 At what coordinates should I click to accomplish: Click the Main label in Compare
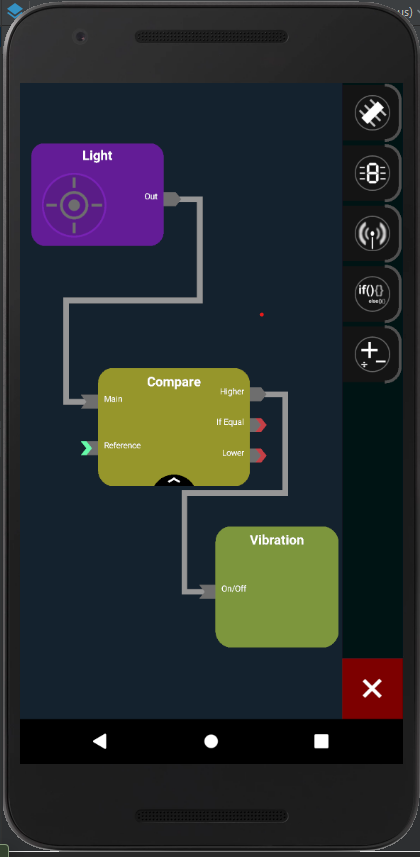(113, 399)
